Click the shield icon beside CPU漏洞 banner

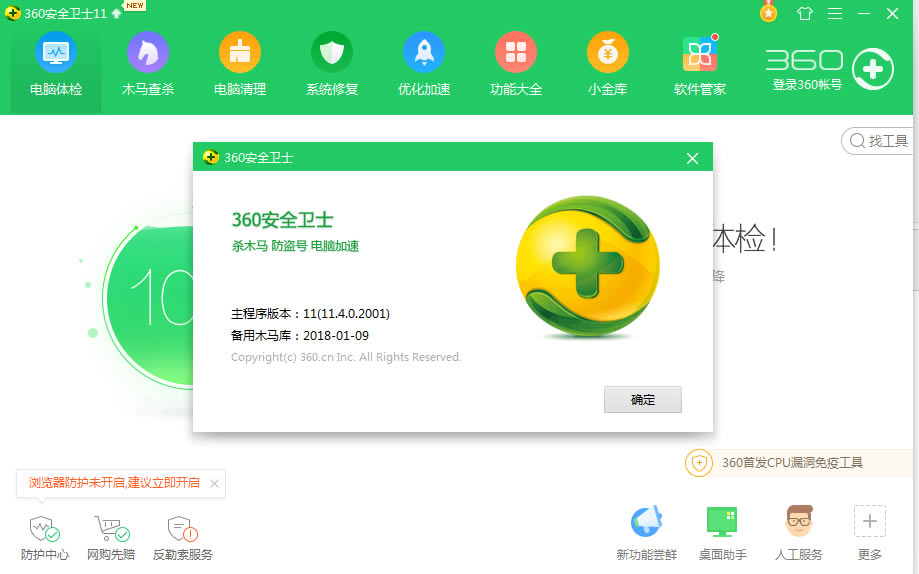[699, 463]
